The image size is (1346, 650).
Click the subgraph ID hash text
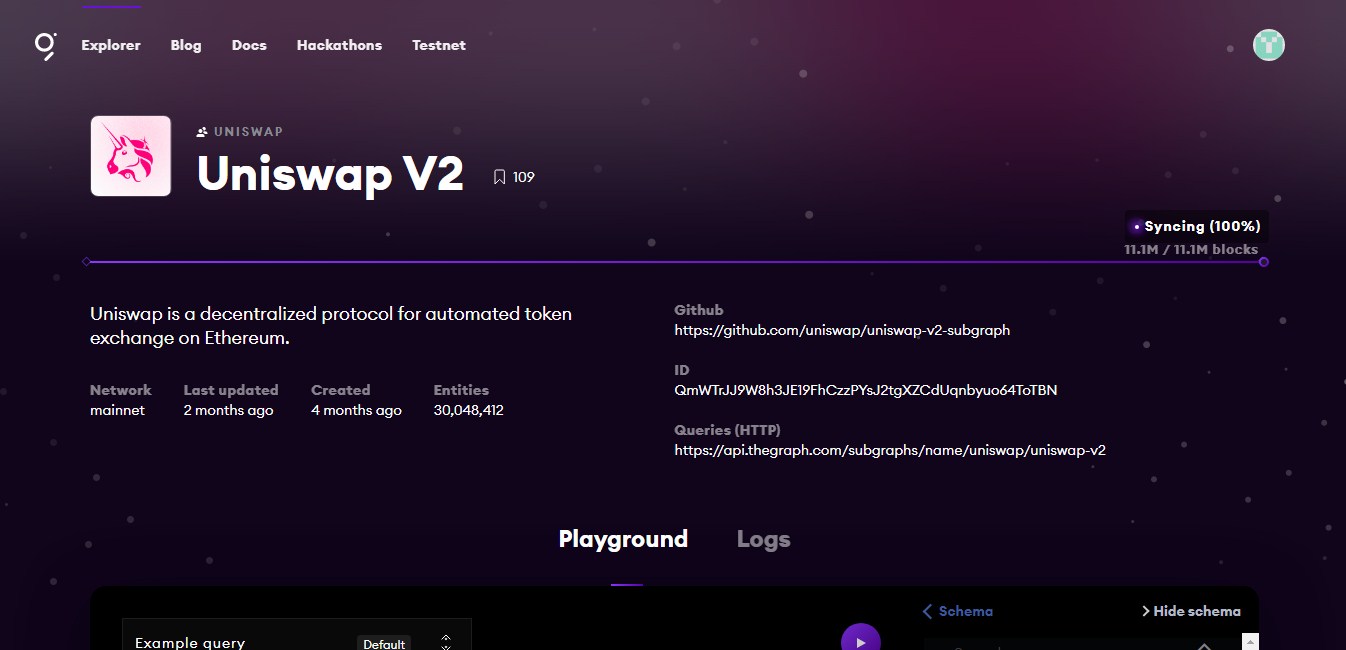866,390
